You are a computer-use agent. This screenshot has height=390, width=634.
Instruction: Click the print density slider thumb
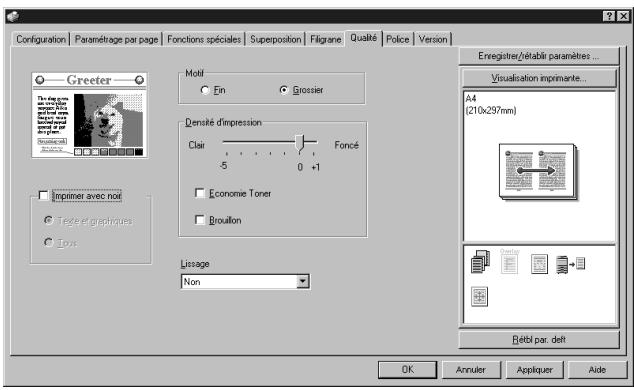coord(299,143)
